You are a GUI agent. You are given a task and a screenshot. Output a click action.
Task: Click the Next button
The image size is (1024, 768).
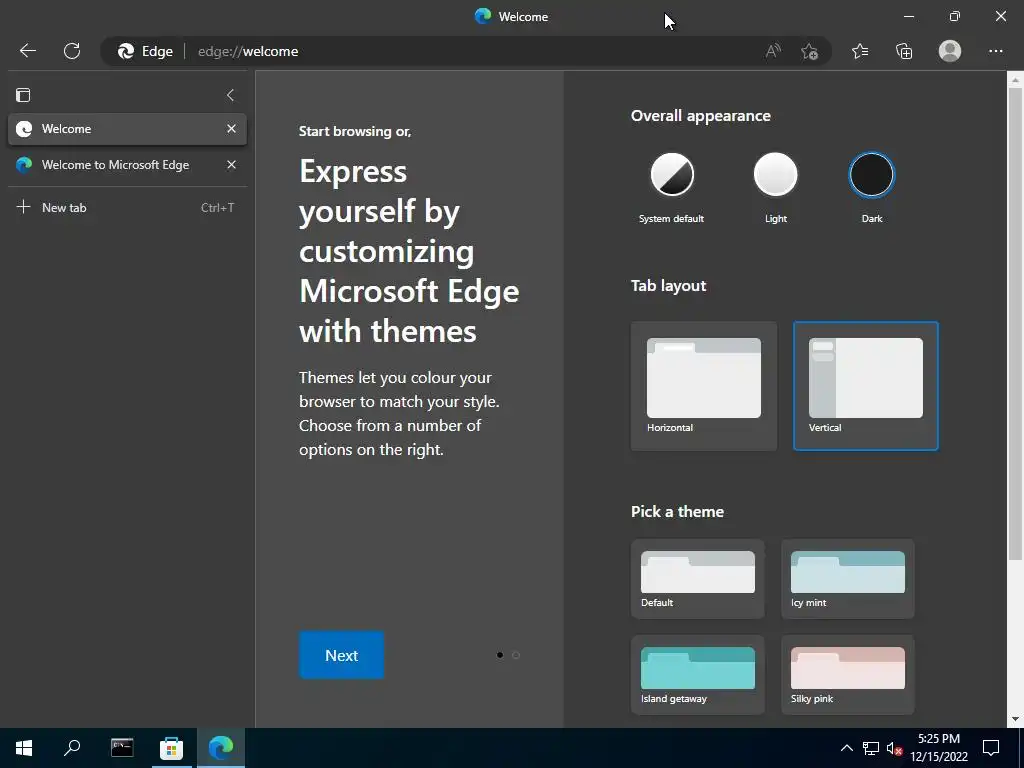342,655
